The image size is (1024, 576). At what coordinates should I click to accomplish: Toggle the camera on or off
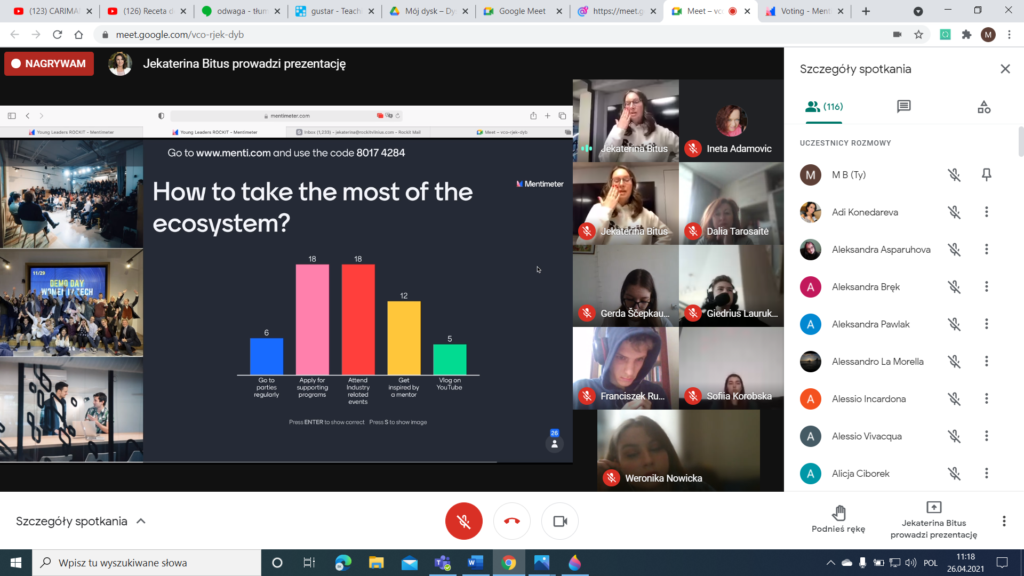click(x=560, y=521)
